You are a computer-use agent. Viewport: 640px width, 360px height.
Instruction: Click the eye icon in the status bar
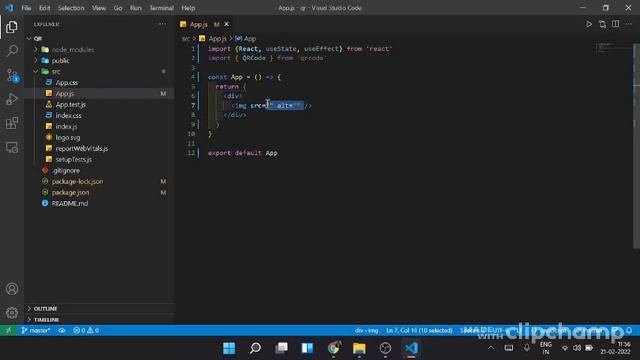click(x=62, y=330)
